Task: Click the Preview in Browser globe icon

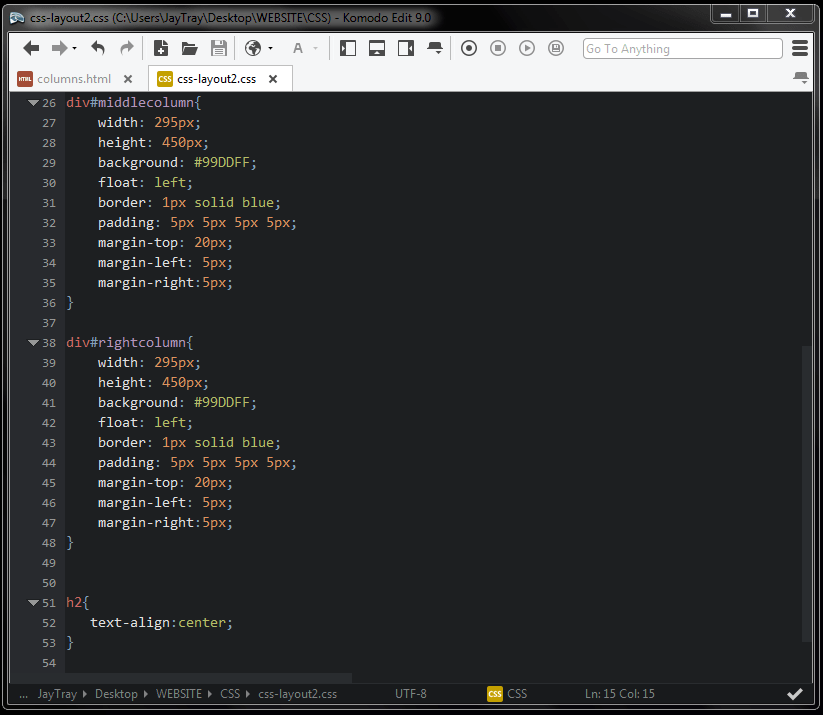Action: click(x=251, y=47)
